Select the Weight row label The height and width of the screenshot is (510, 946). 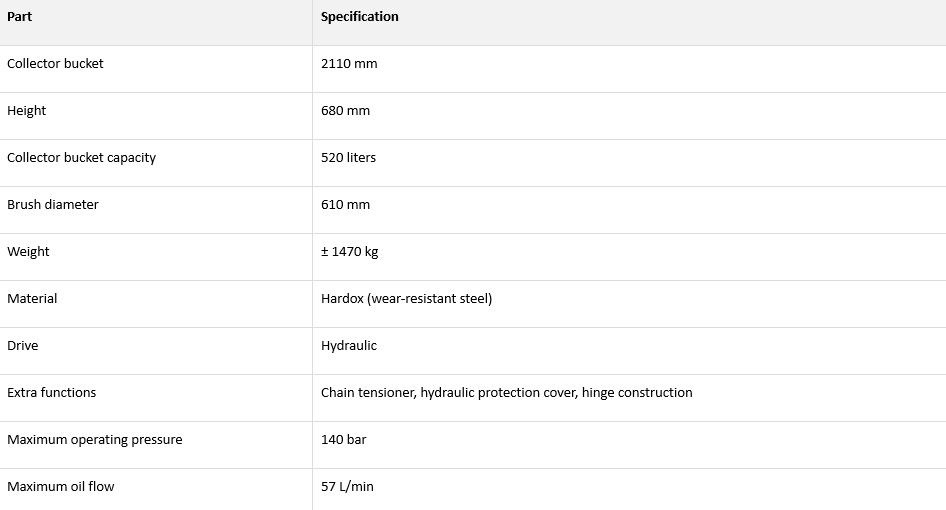pyautogui.click(x=28, y=252)
